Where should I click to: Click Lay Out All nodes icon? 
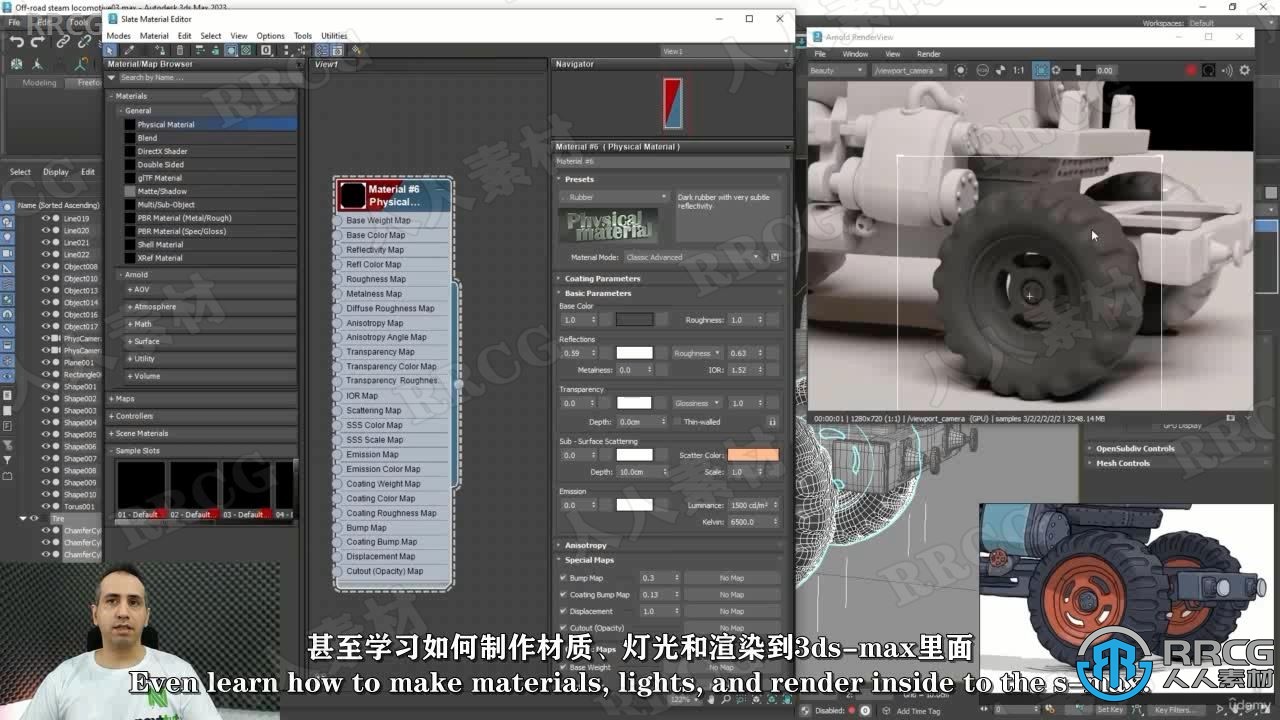286,50
